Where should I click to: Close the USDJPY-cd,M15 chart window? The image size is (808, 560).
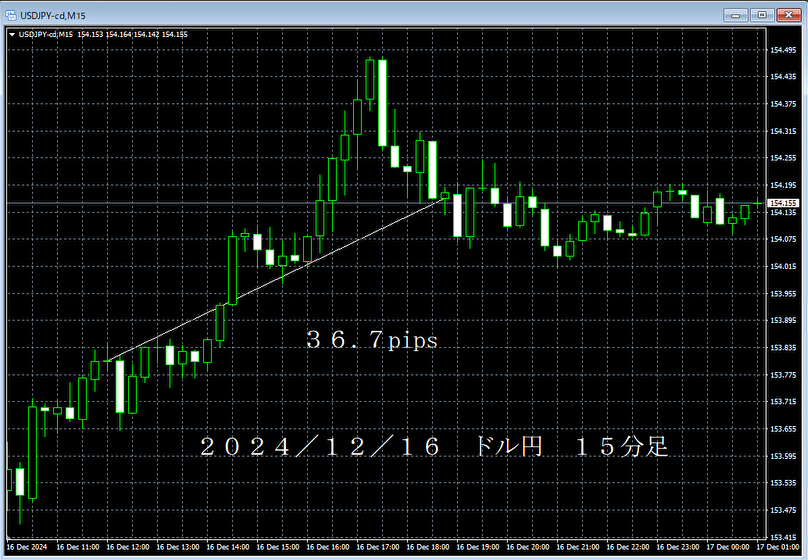788,15
